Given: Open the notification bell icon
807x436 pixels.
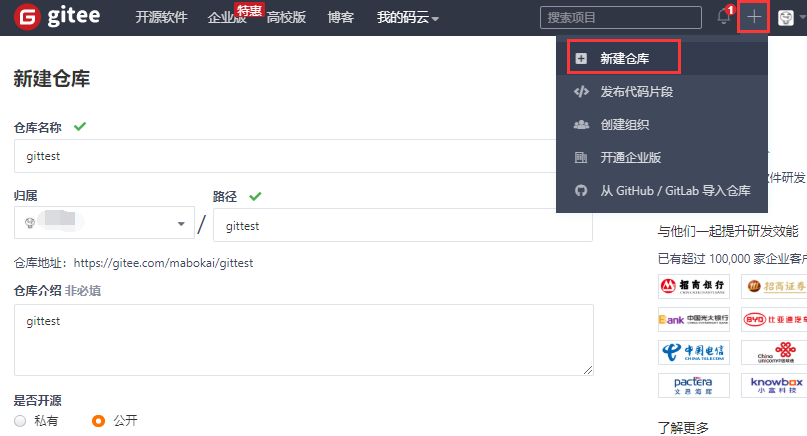Looking at the screenshot, I should 724,17.
